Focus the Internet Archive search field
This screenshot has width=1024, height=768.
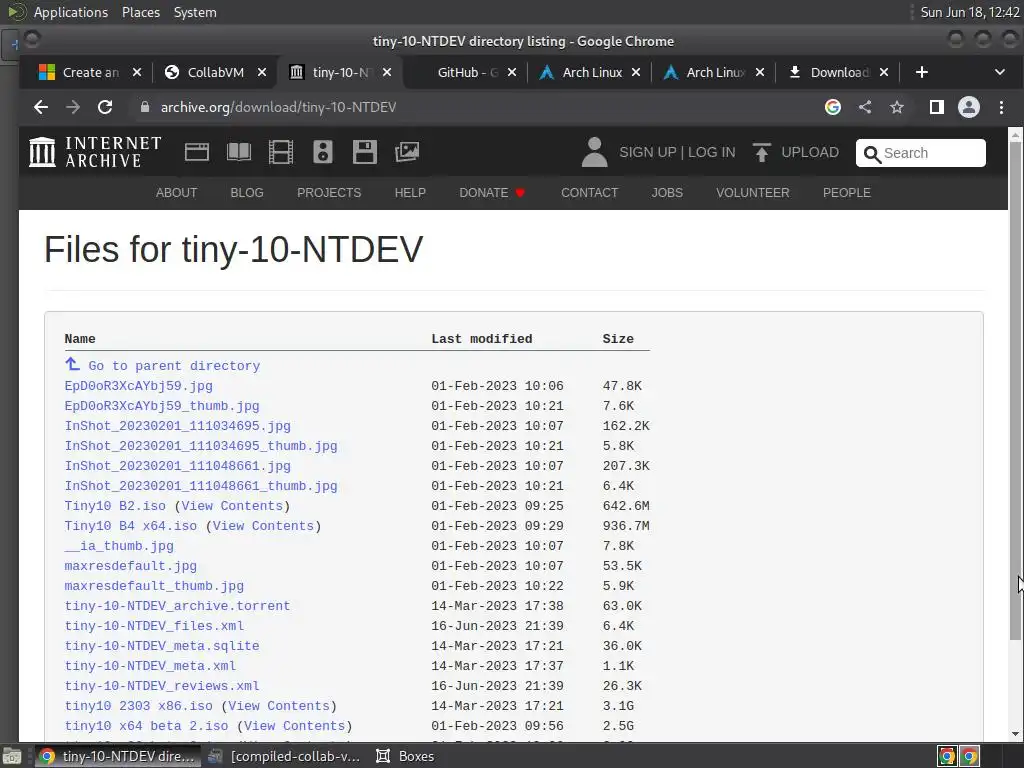coord(921,153)
